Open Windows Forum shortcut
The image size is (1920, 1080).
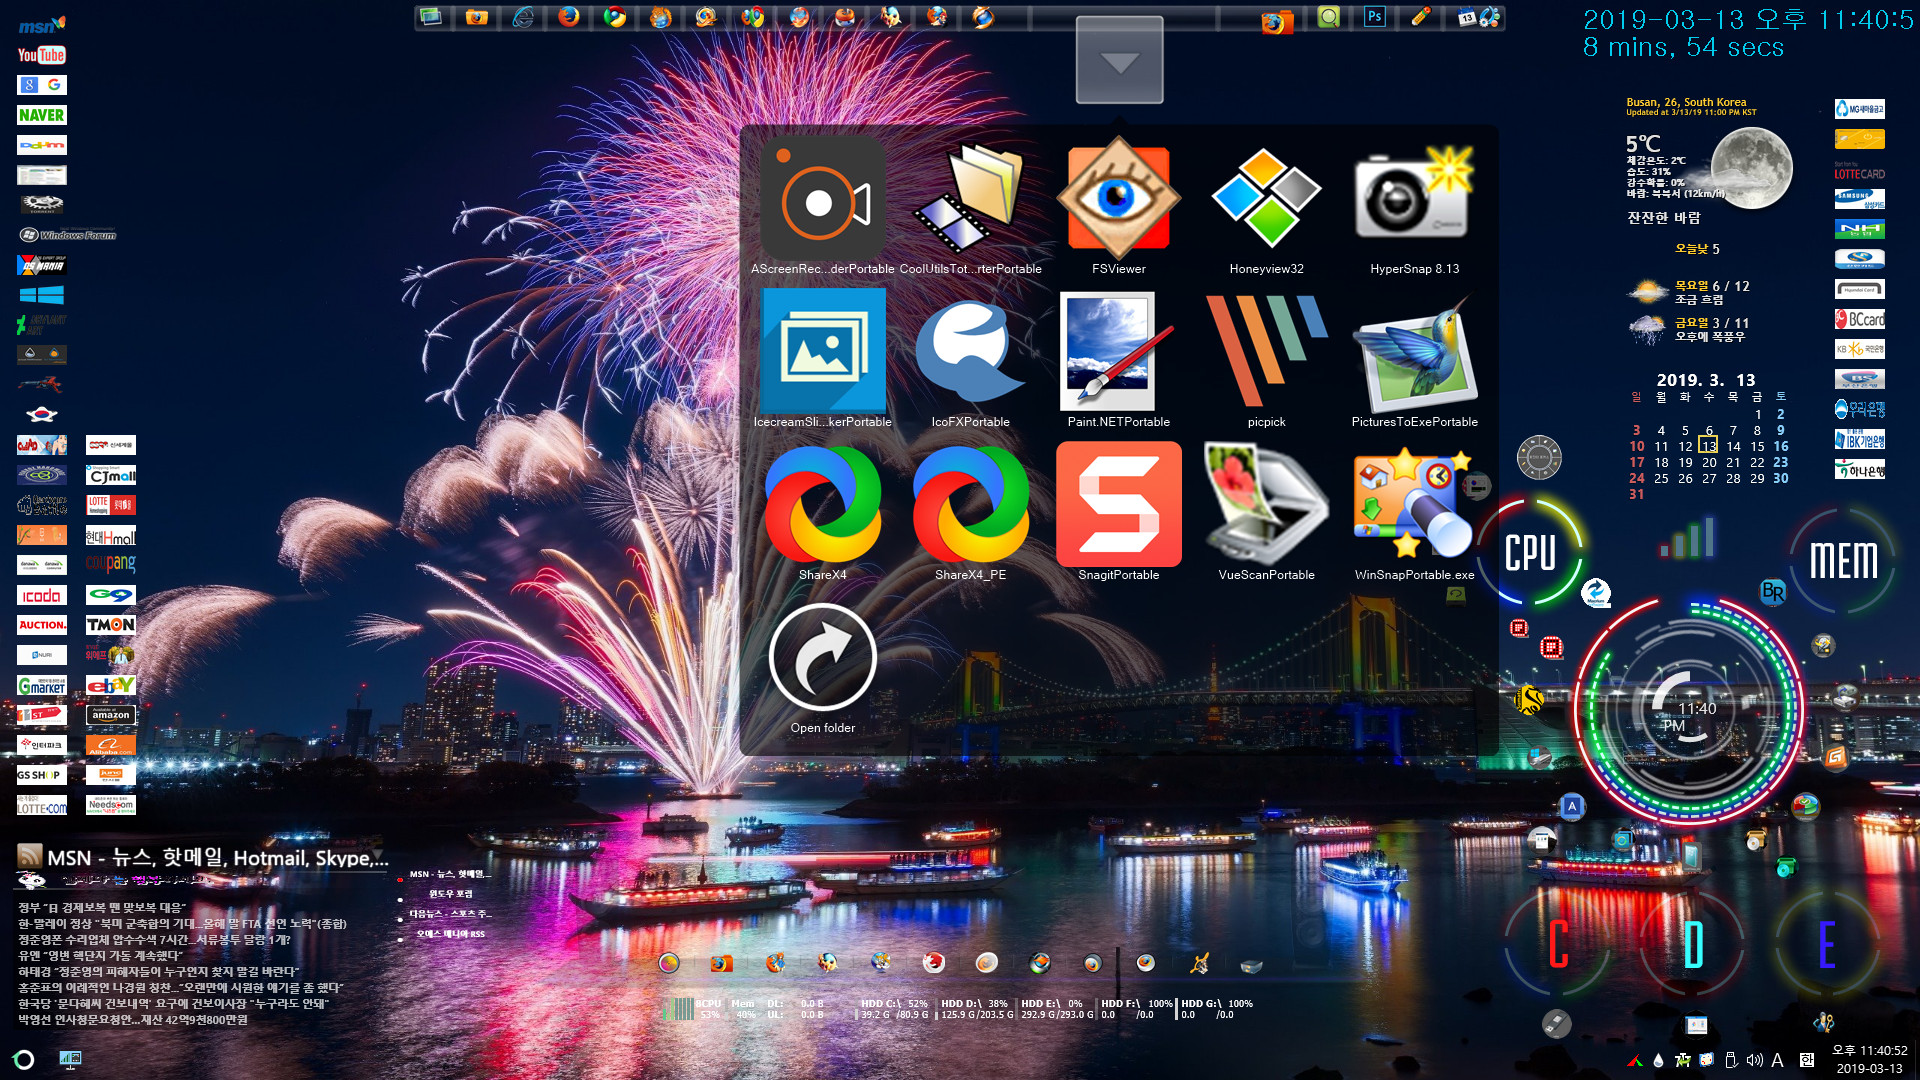68,235
